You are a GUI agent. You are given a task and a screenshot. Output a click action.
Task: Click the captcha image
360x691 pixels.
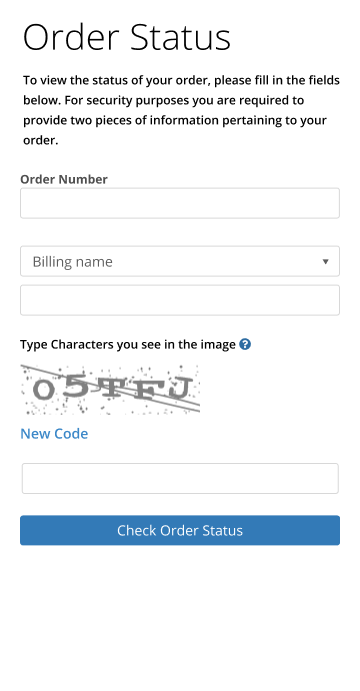pos(110,390)
